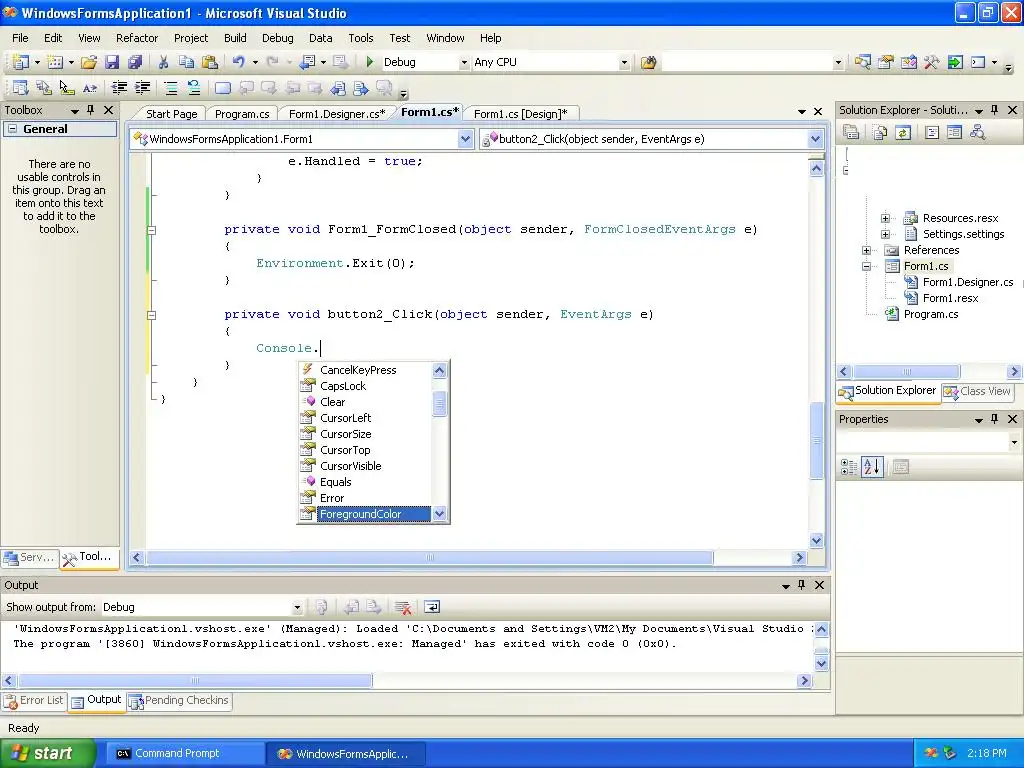Switch Properties to the Categorized view icon
1024x768 pixels.
click(x=848, y=467)
